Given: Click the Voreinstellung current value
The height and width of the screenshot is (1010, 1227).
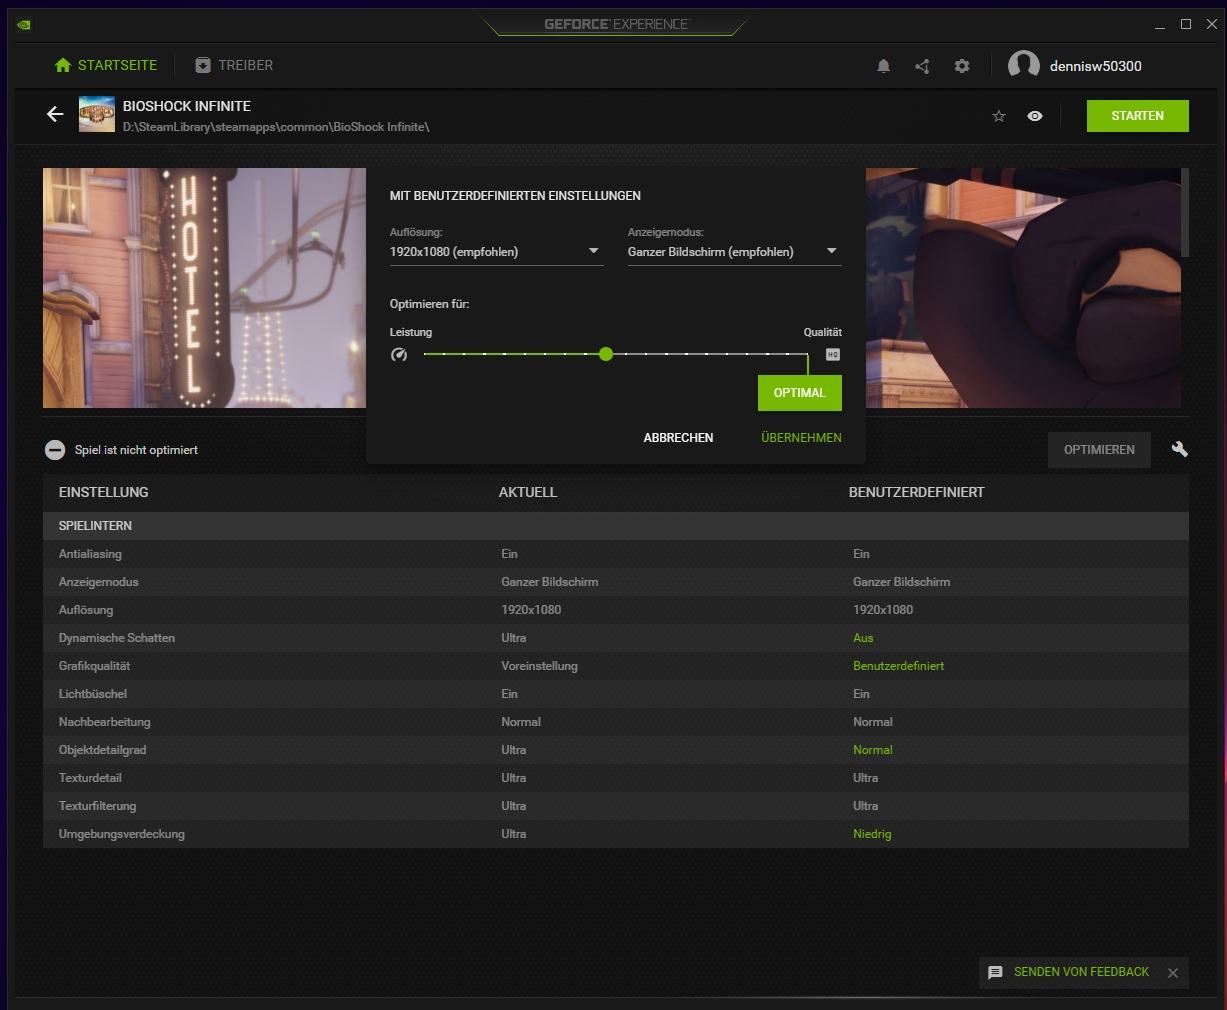Looking at the screenshot, I should pyautogui.click(x=539, y=666).
